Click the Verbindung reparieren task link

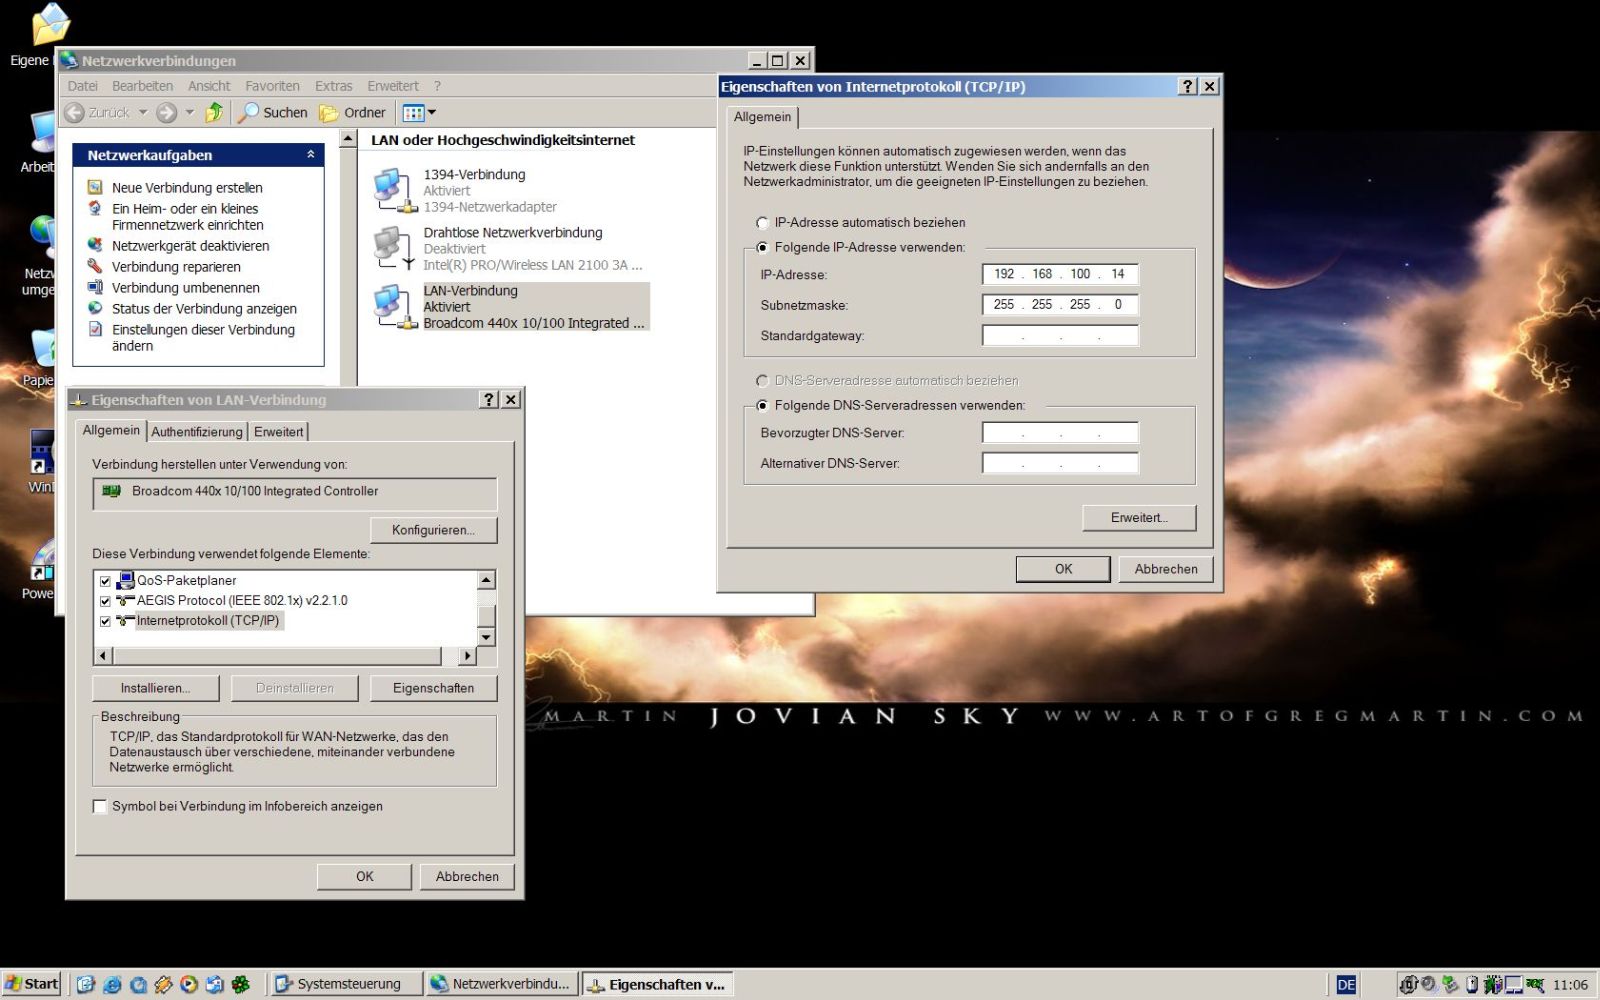[x=176, y=267]
